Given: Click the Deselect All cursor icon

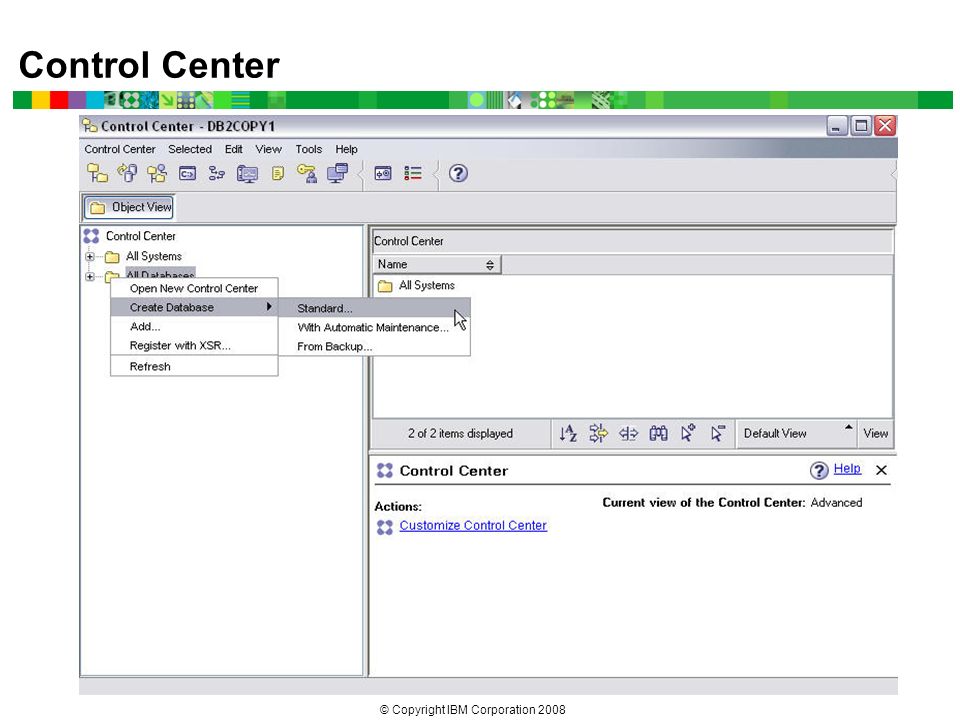Looking at the screenshot, I should (718, 433).
